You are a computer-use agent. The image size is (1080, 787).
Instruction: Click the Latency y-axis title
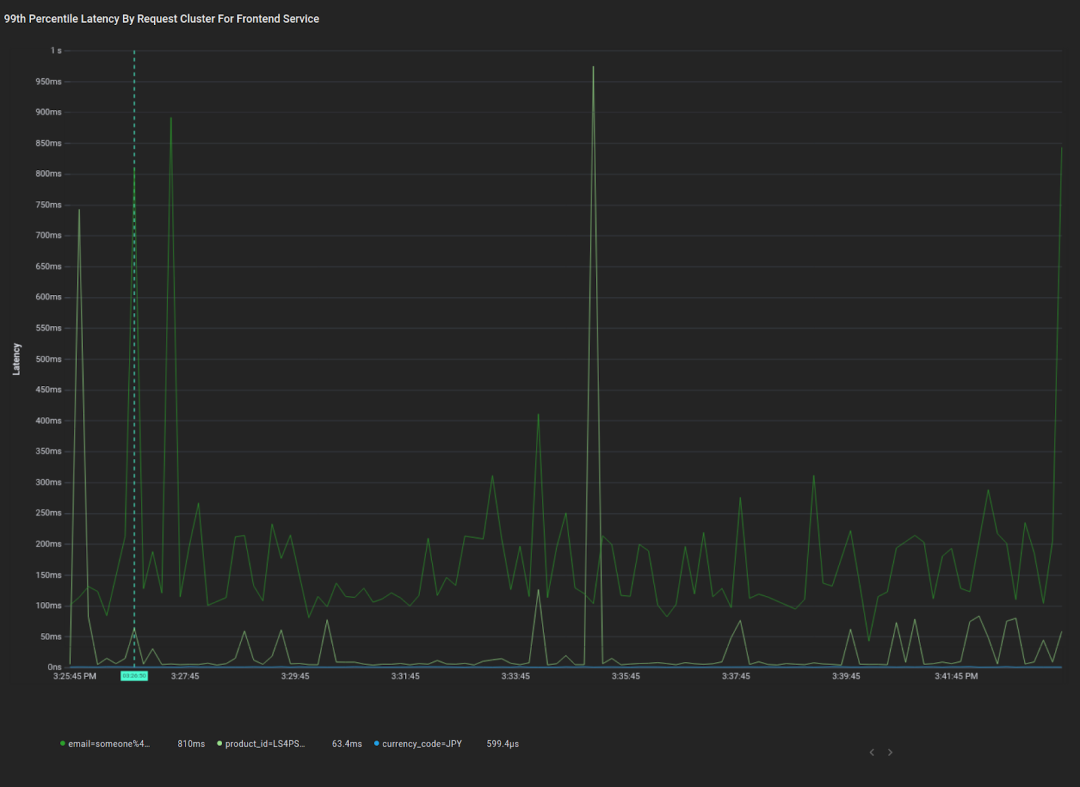click(17, 359)
